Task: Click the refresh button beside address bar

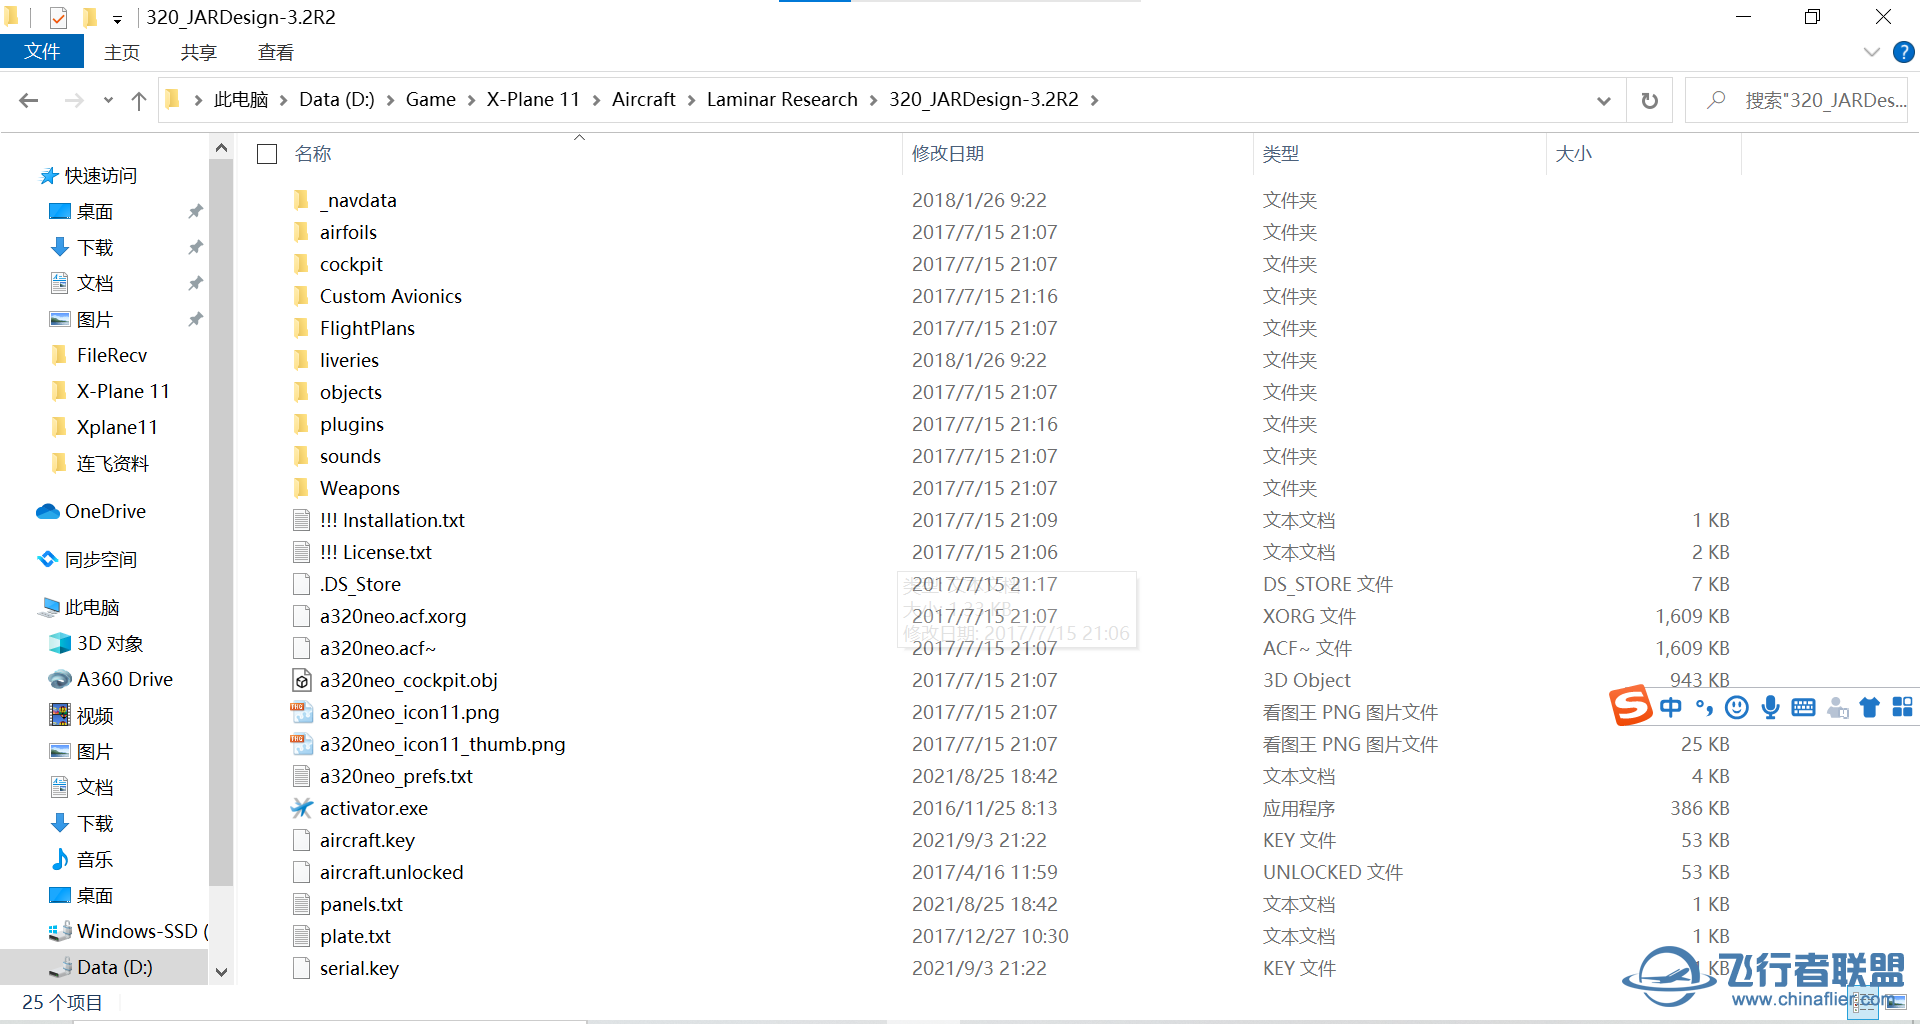Action: [x=1650, y=100]
